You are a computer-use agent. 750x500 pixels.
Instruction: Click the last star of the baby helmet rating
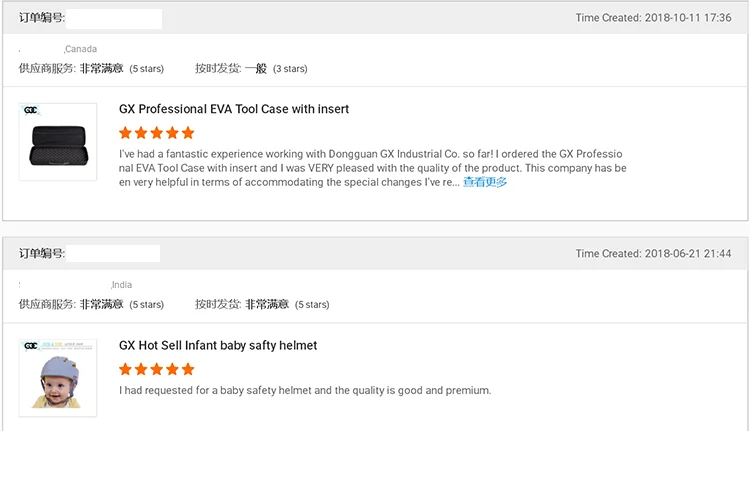(188, 369)
